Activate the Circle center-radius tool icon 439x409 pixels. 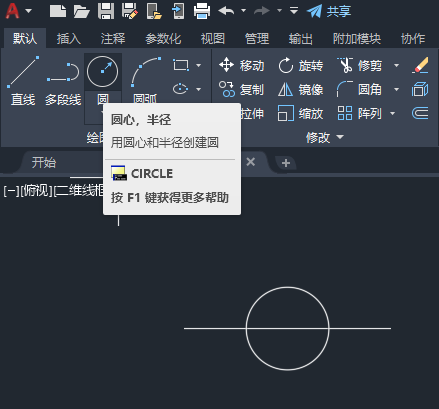[102, 72]
